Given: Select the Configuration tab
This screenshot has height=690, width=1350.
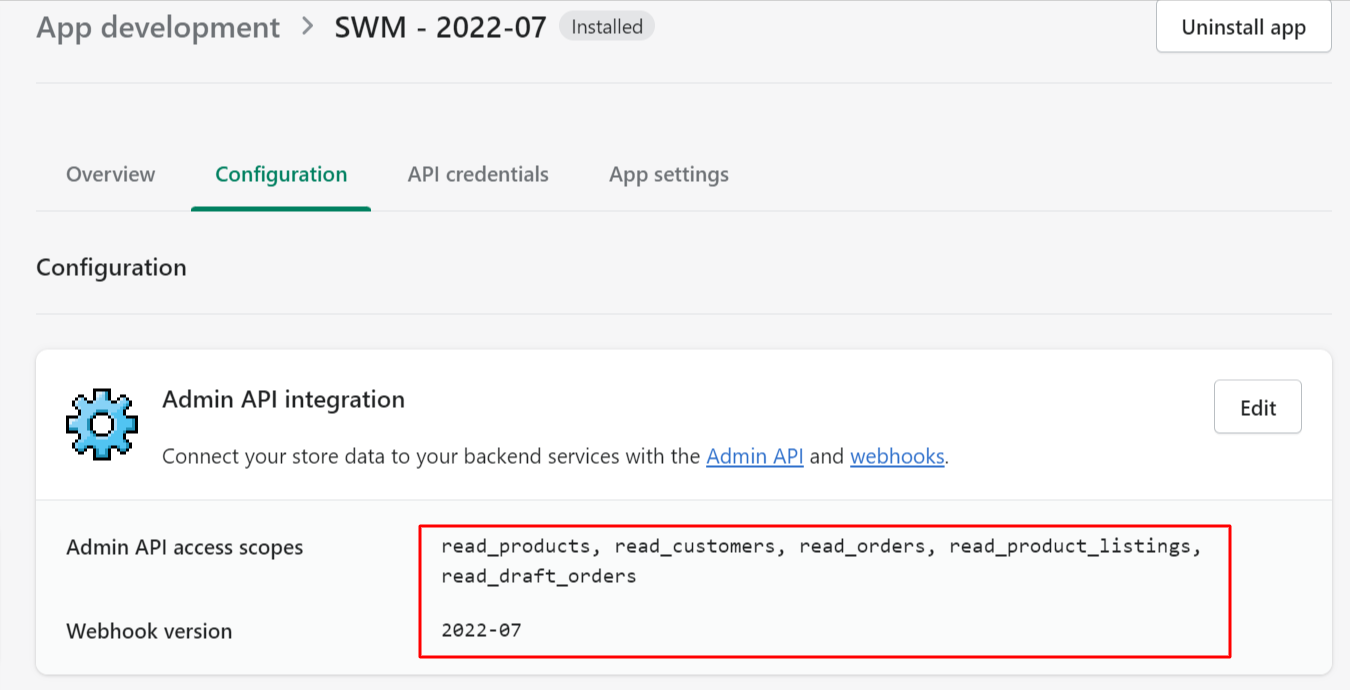Looking at the screenshot, I should [281, 174].
